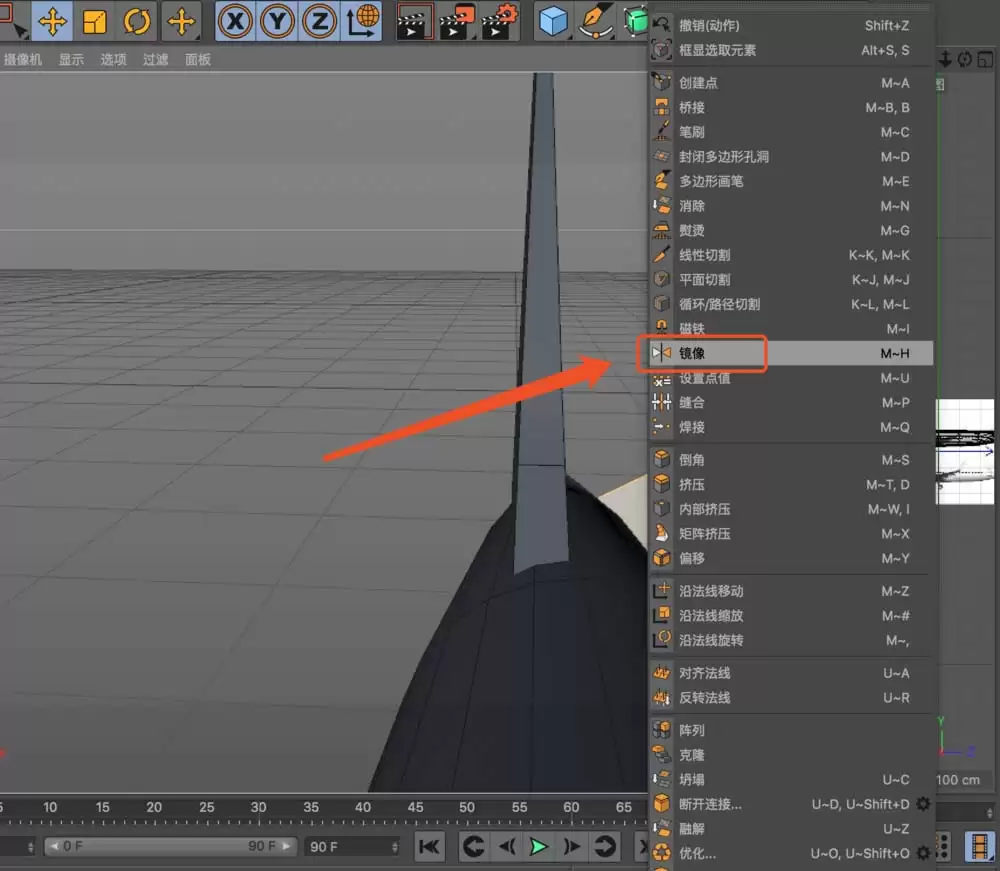Select the Rotate tool

[x=137, y=20]
